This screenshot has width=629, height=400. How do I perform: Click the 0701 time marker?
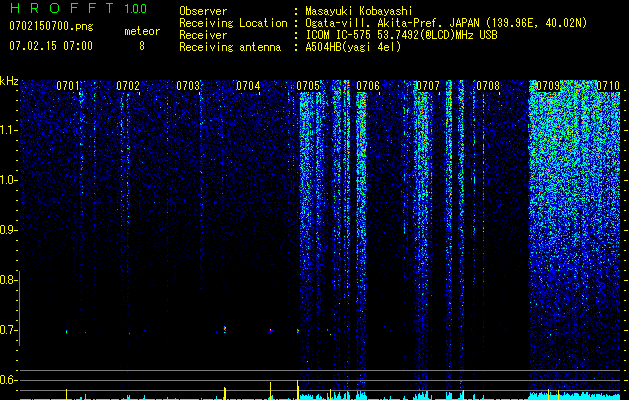coord(68,86)
